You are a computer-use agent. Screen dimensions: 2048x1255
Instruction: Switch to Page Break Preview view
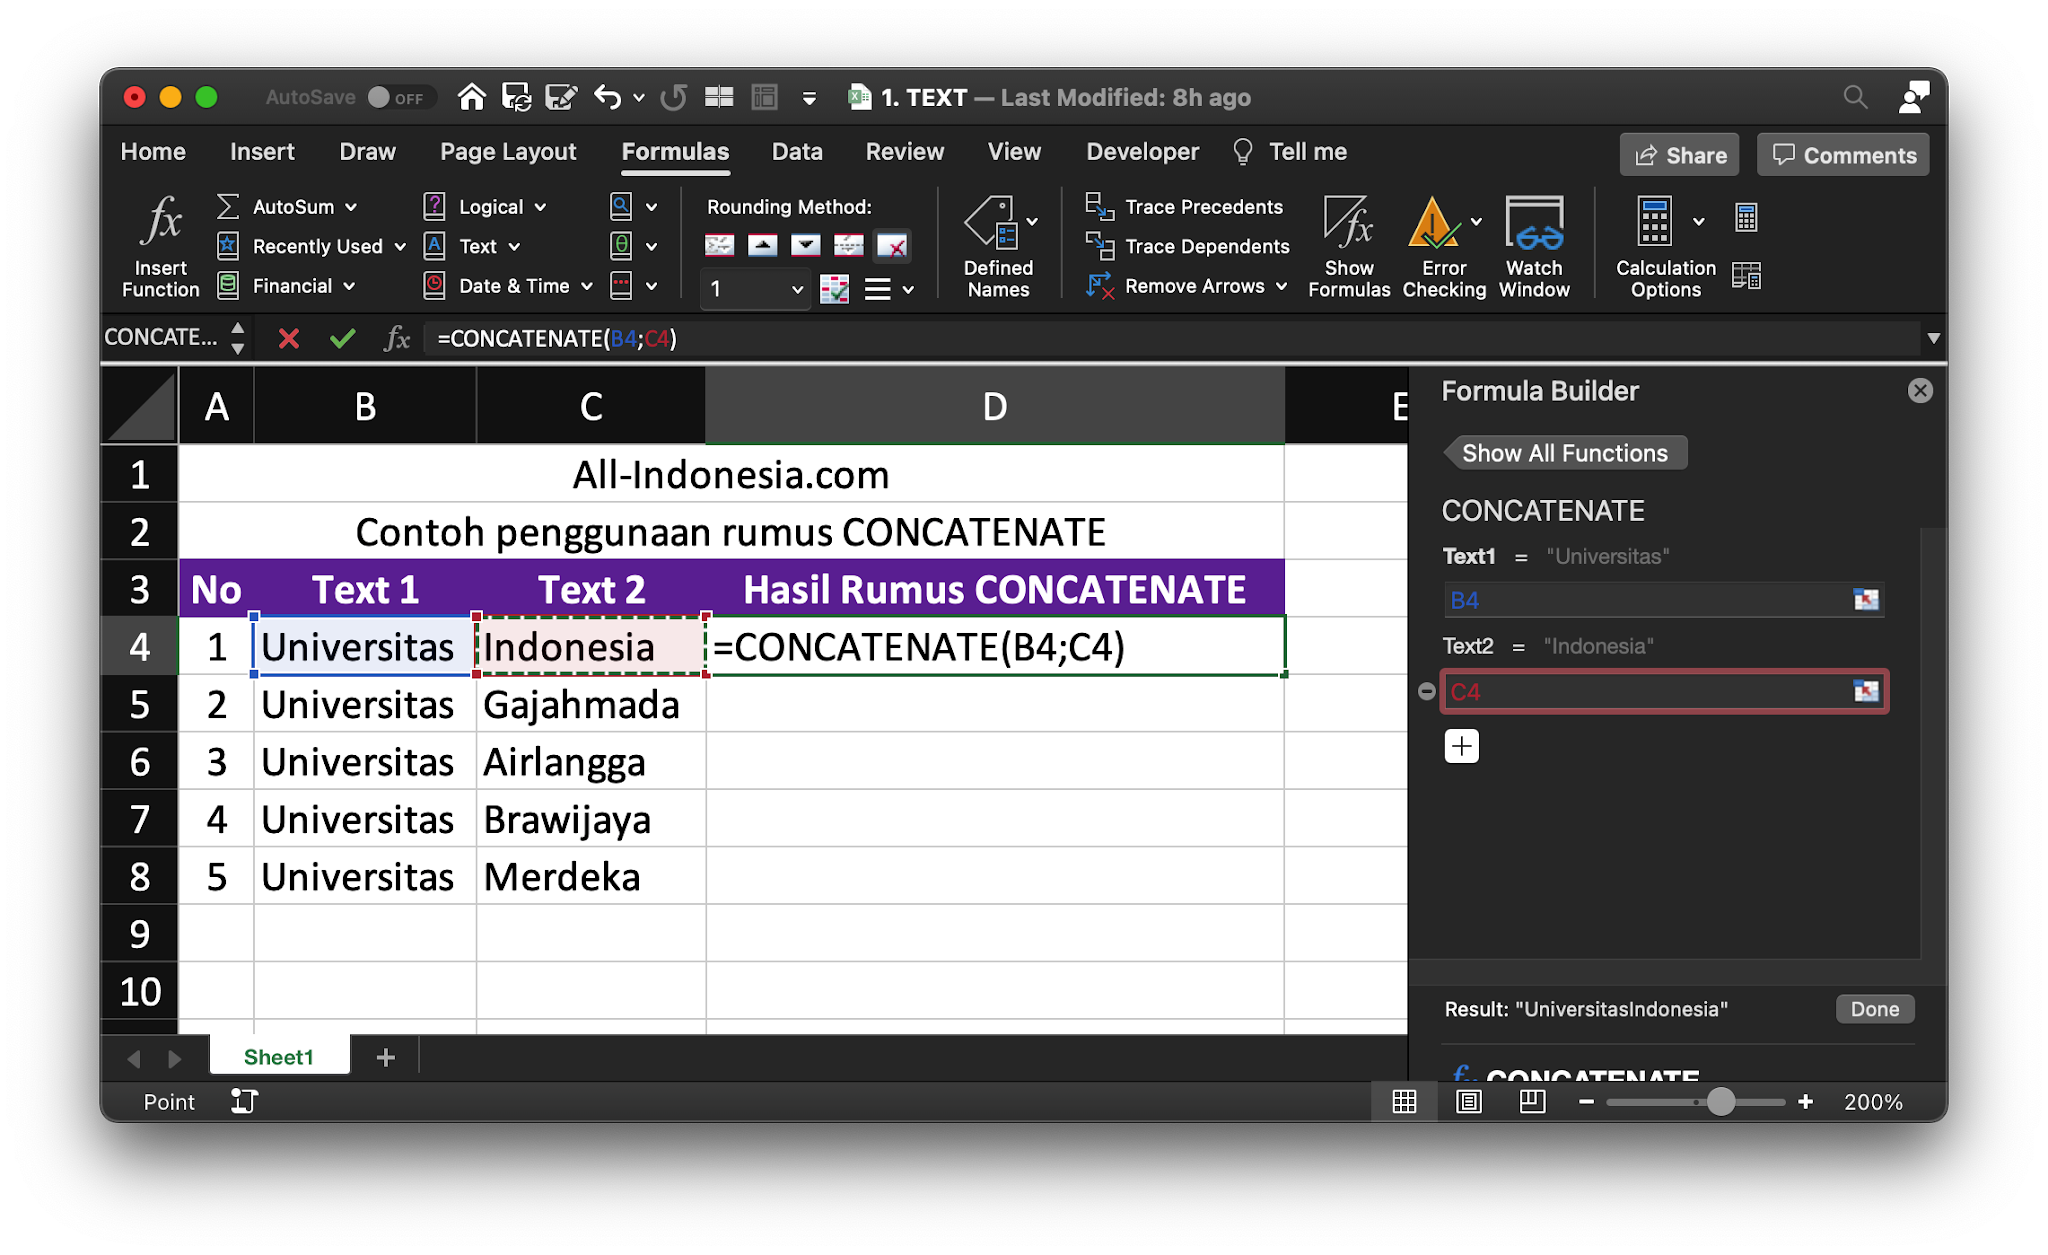1532,1102
